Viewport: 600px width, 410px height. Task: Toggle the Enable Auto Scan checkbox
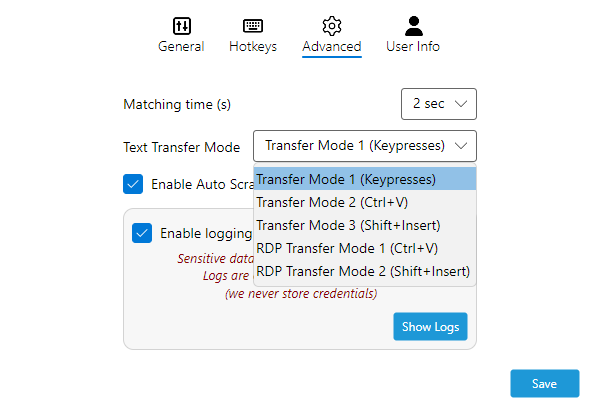(132, 184)
